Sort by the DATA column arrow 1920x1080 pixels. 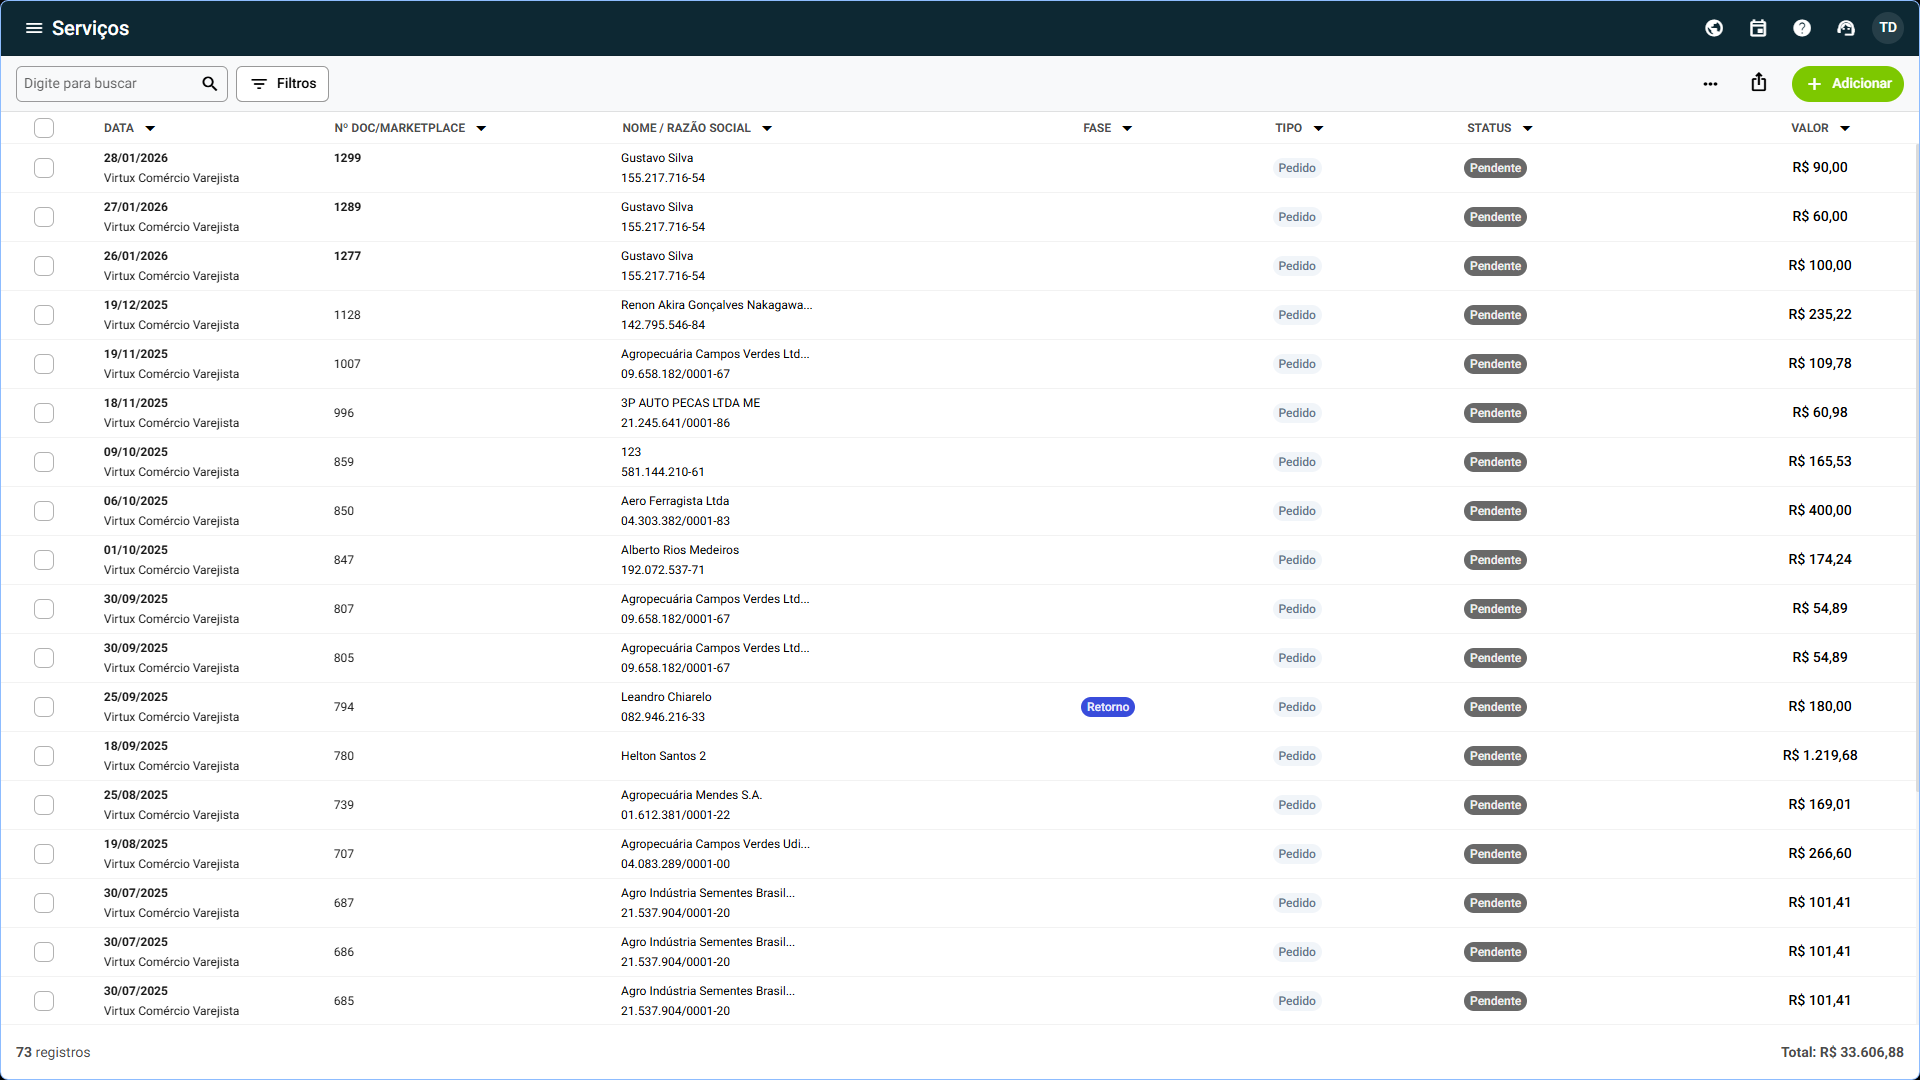(150, 128)
